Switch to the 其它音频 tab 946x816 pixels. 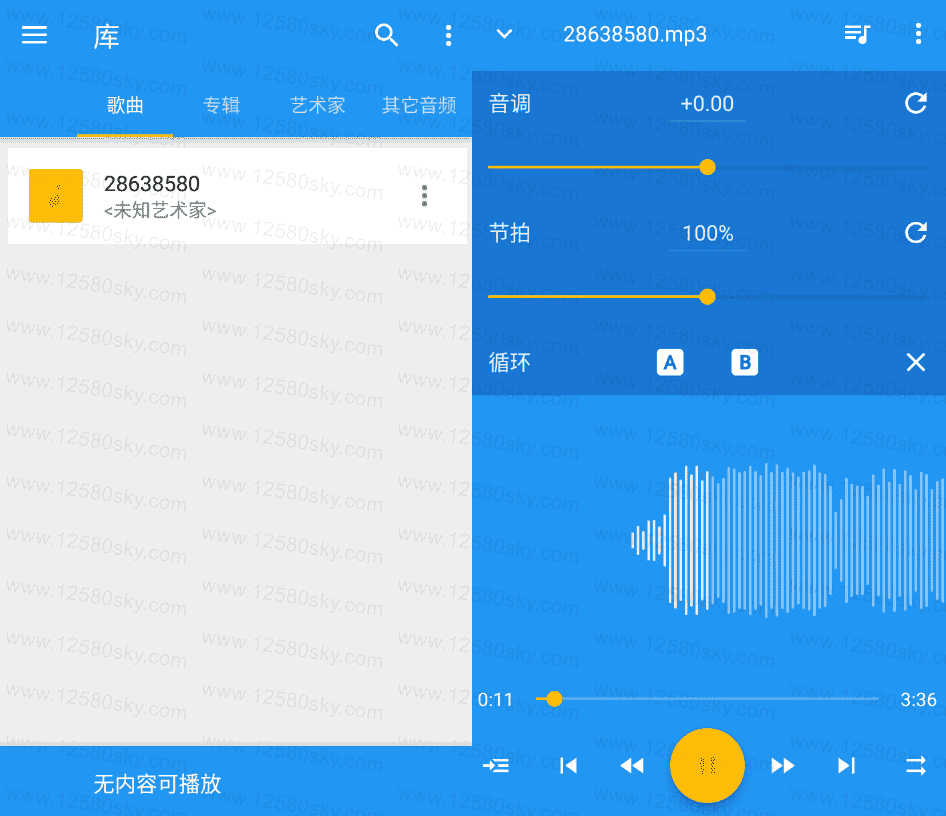click(x=419, y=105)
